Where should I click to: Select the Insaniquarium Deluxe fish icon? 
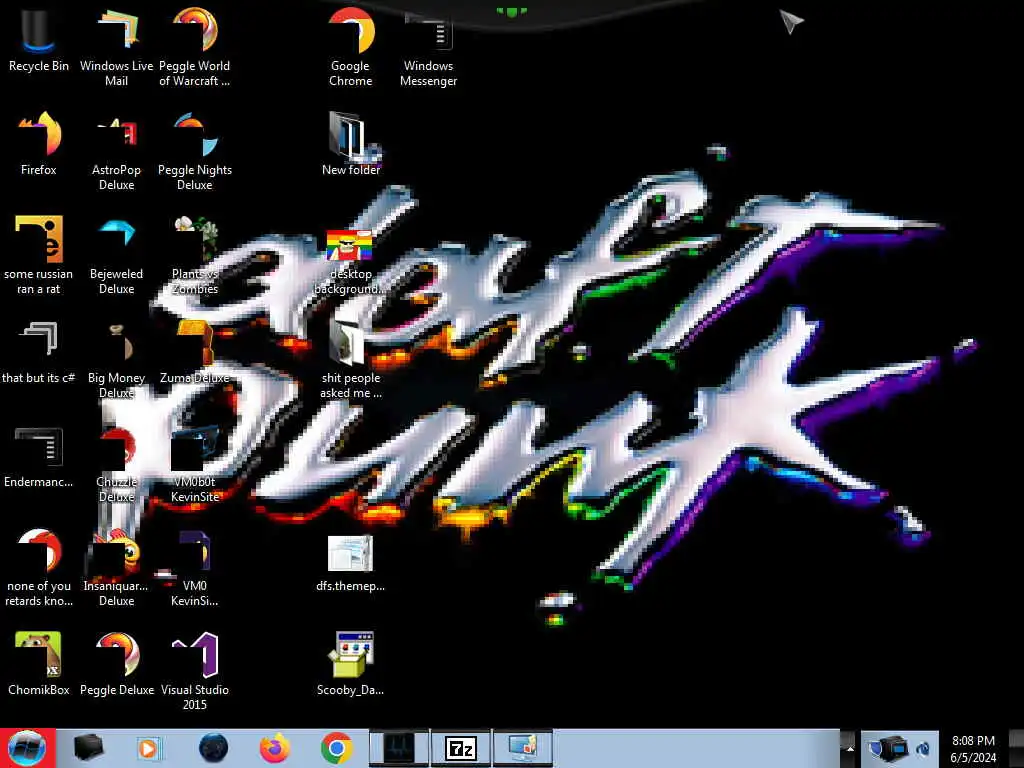click(x=116, y=567)
